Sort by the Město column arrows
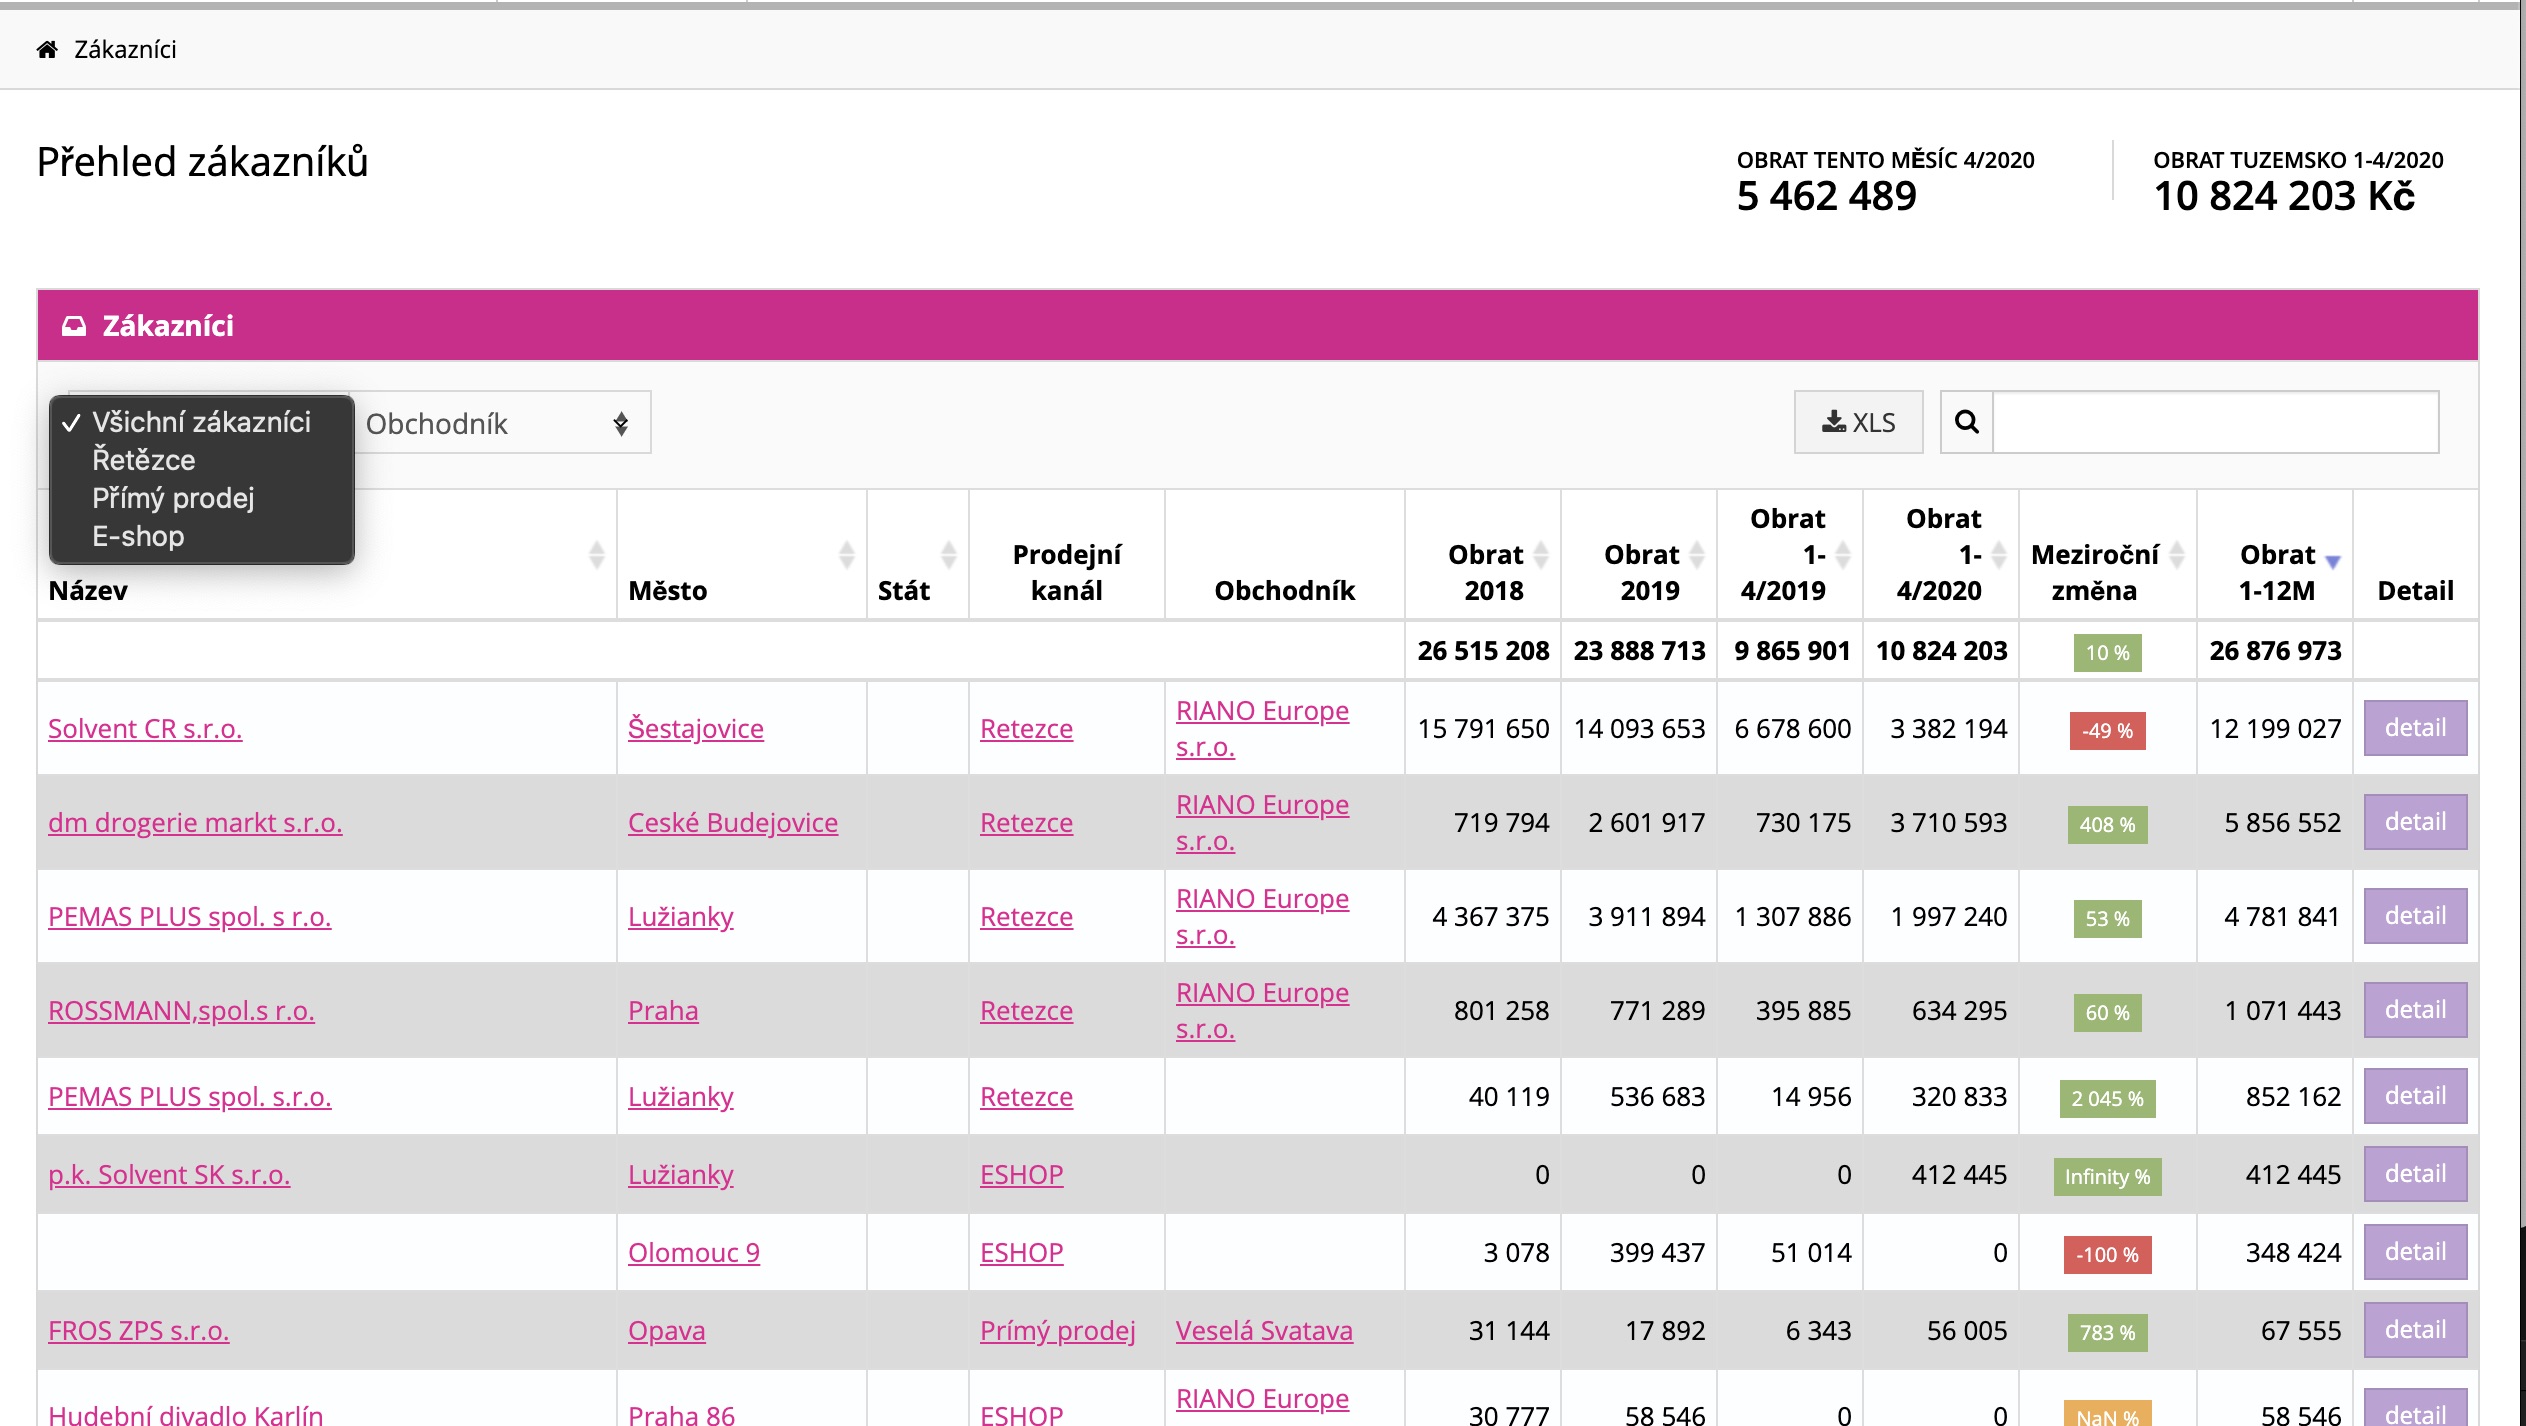Screen dimensions: 2526x1426 [x=847, y=554]
